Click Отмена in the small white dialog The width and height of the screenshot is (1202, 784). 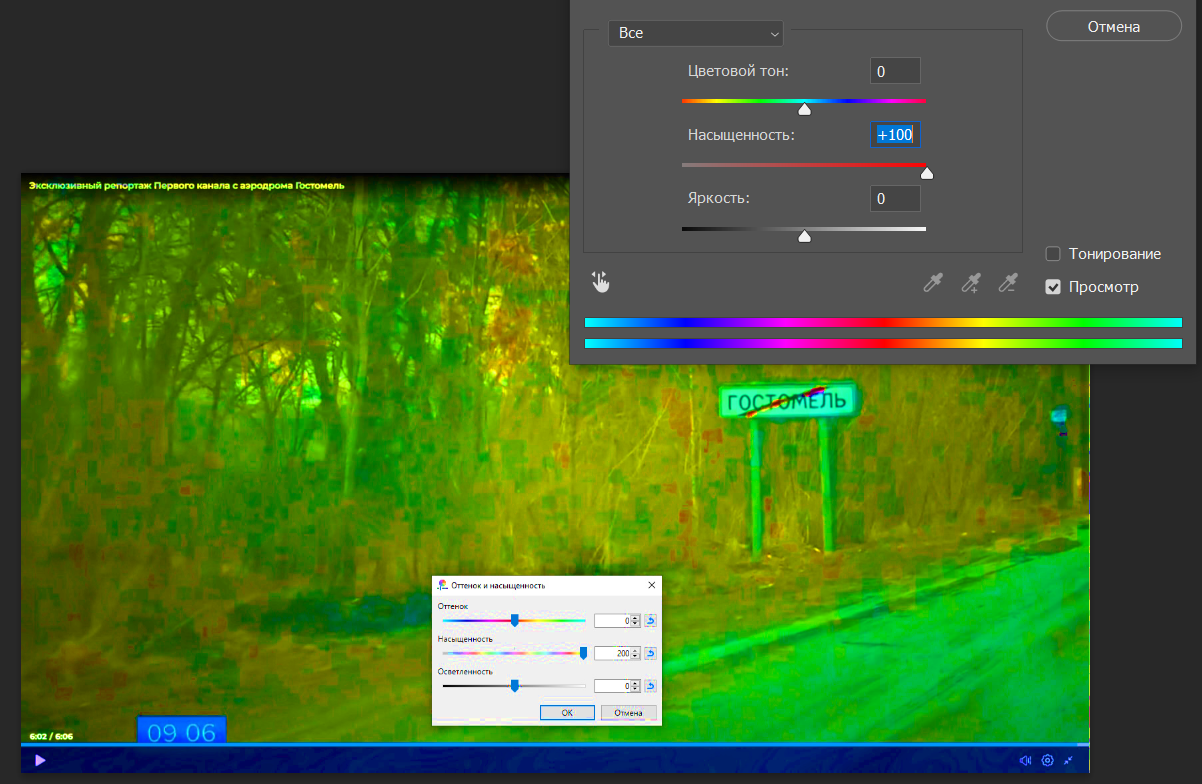click(628, 713)
